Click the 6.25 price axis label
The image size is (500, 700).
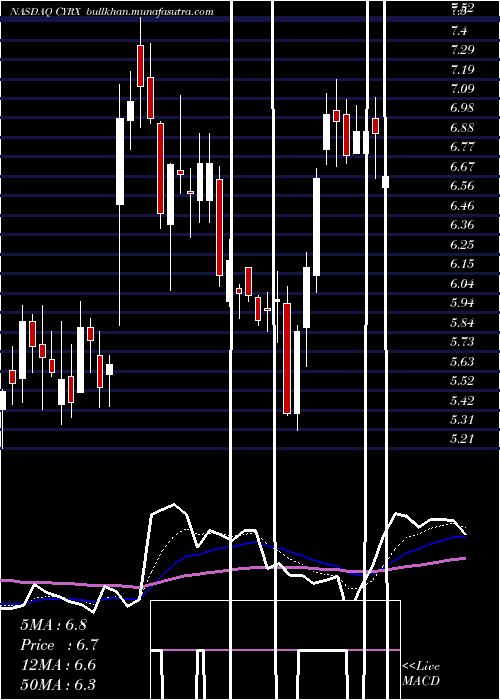[x=462, y=244]
